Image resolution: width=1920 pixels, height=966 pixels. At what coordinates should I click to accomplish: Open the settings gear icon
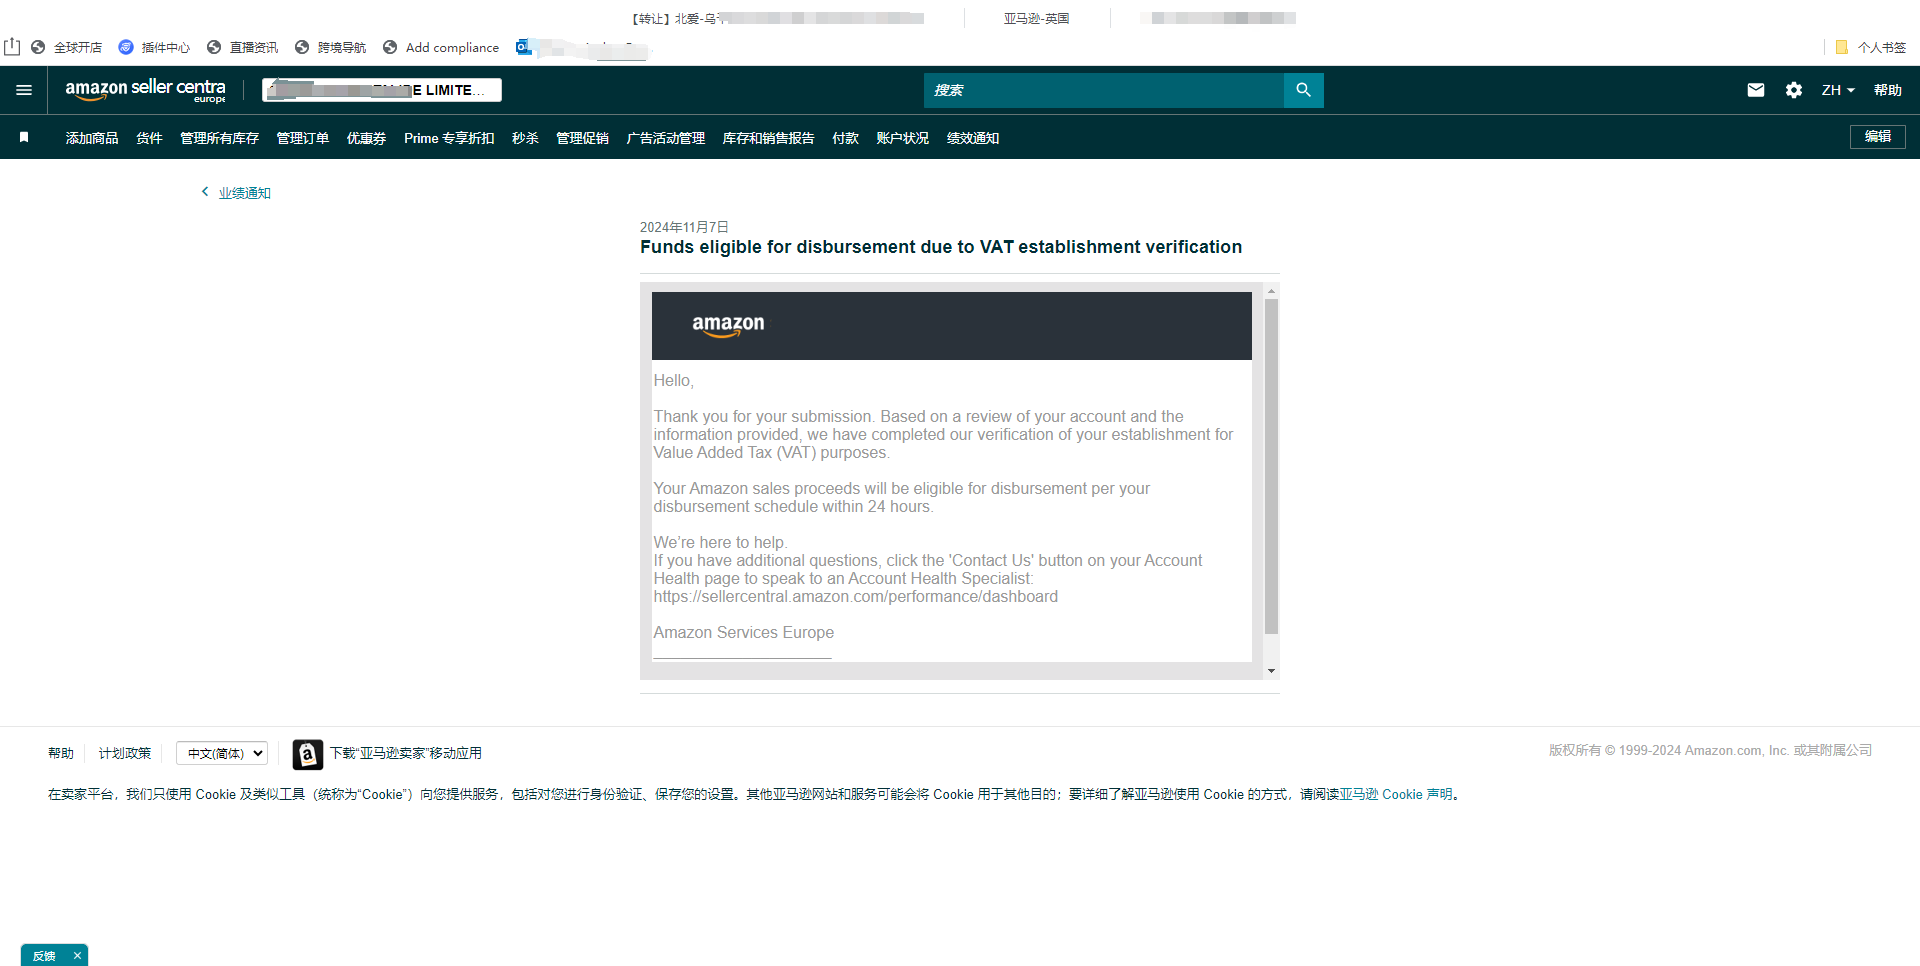click(x=1793, y=90)
